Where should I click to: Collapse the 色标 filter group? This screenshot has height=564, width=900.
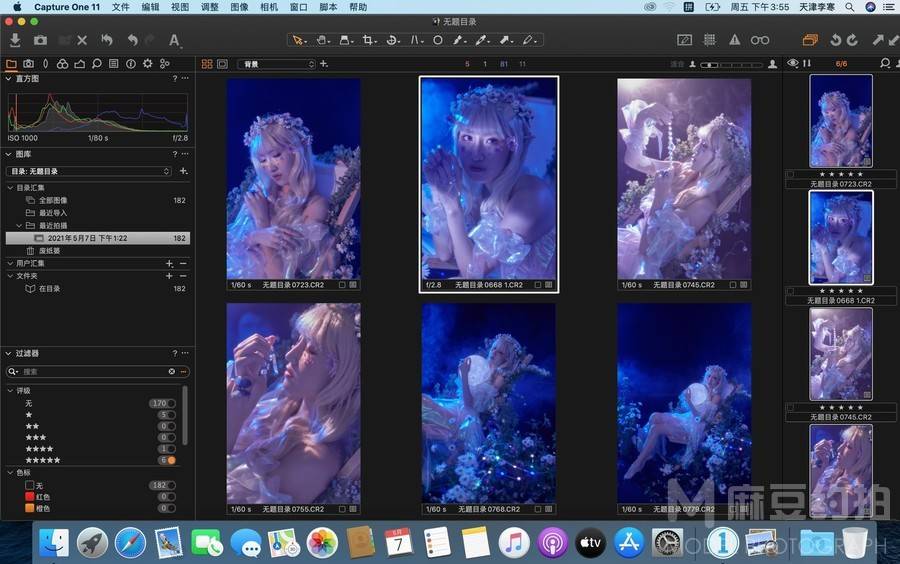click(x=10, y=473)
